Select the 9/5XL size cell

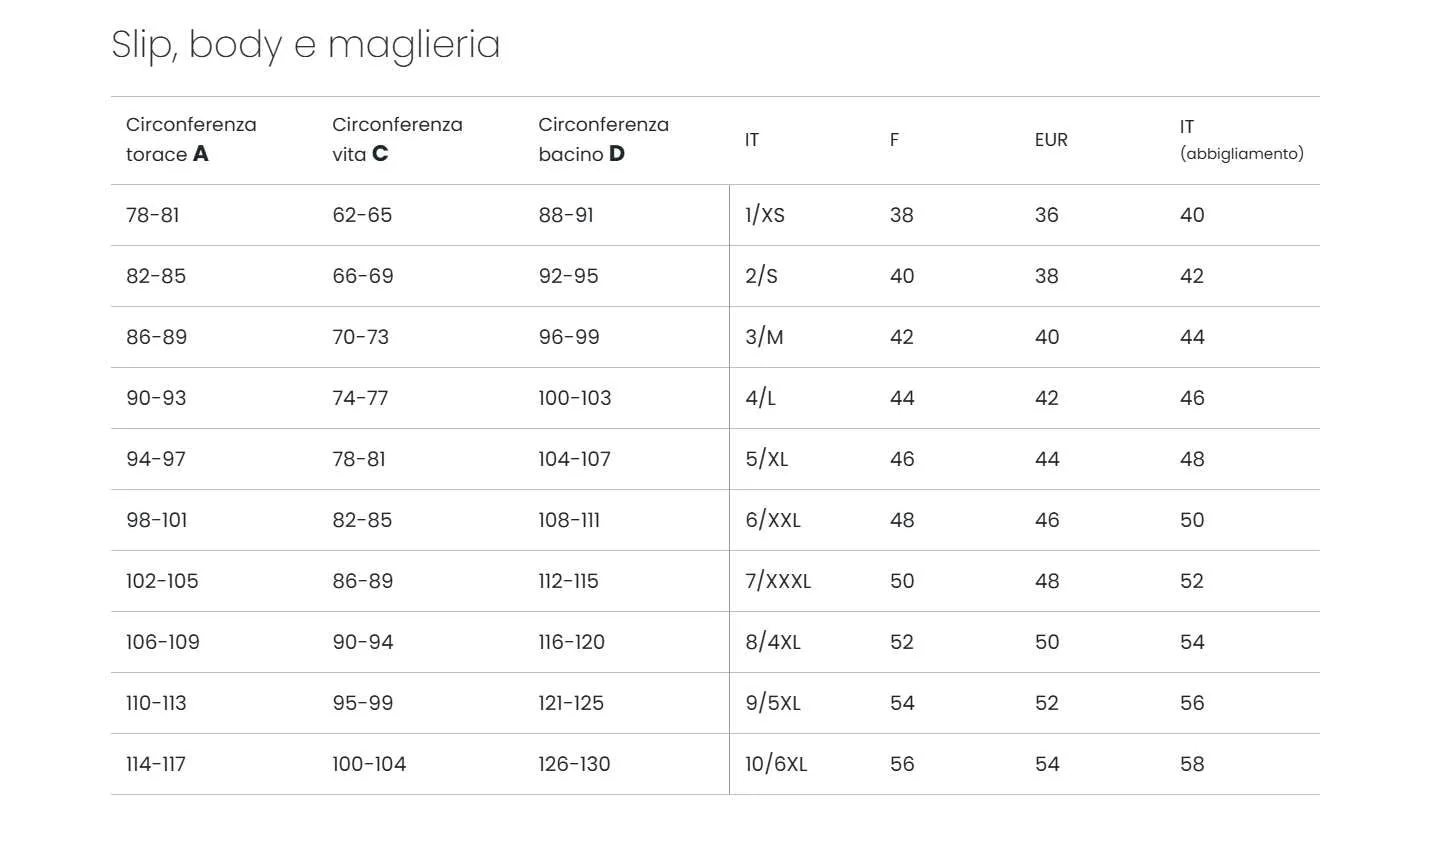[773, 703]
